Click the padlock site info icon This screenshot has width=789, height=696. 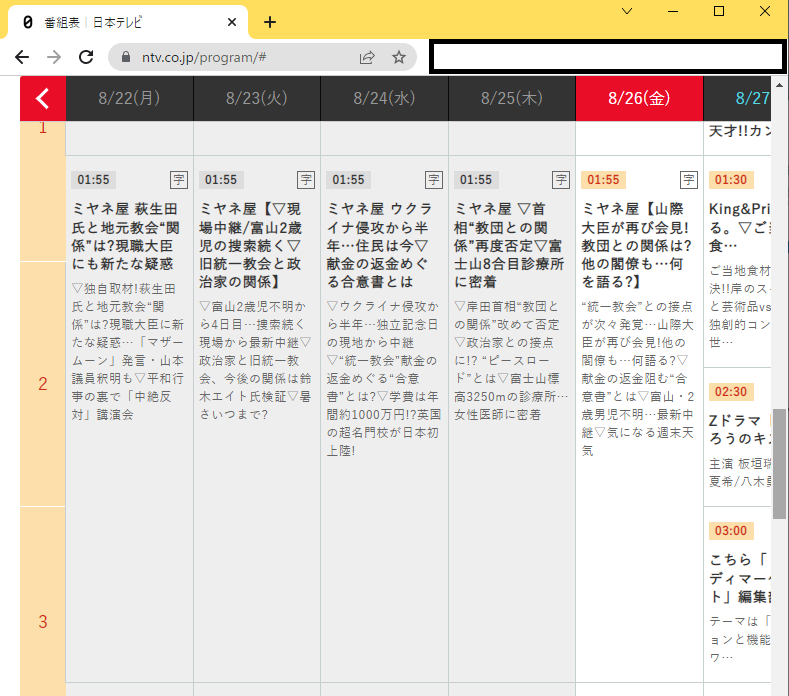point(126,57)
